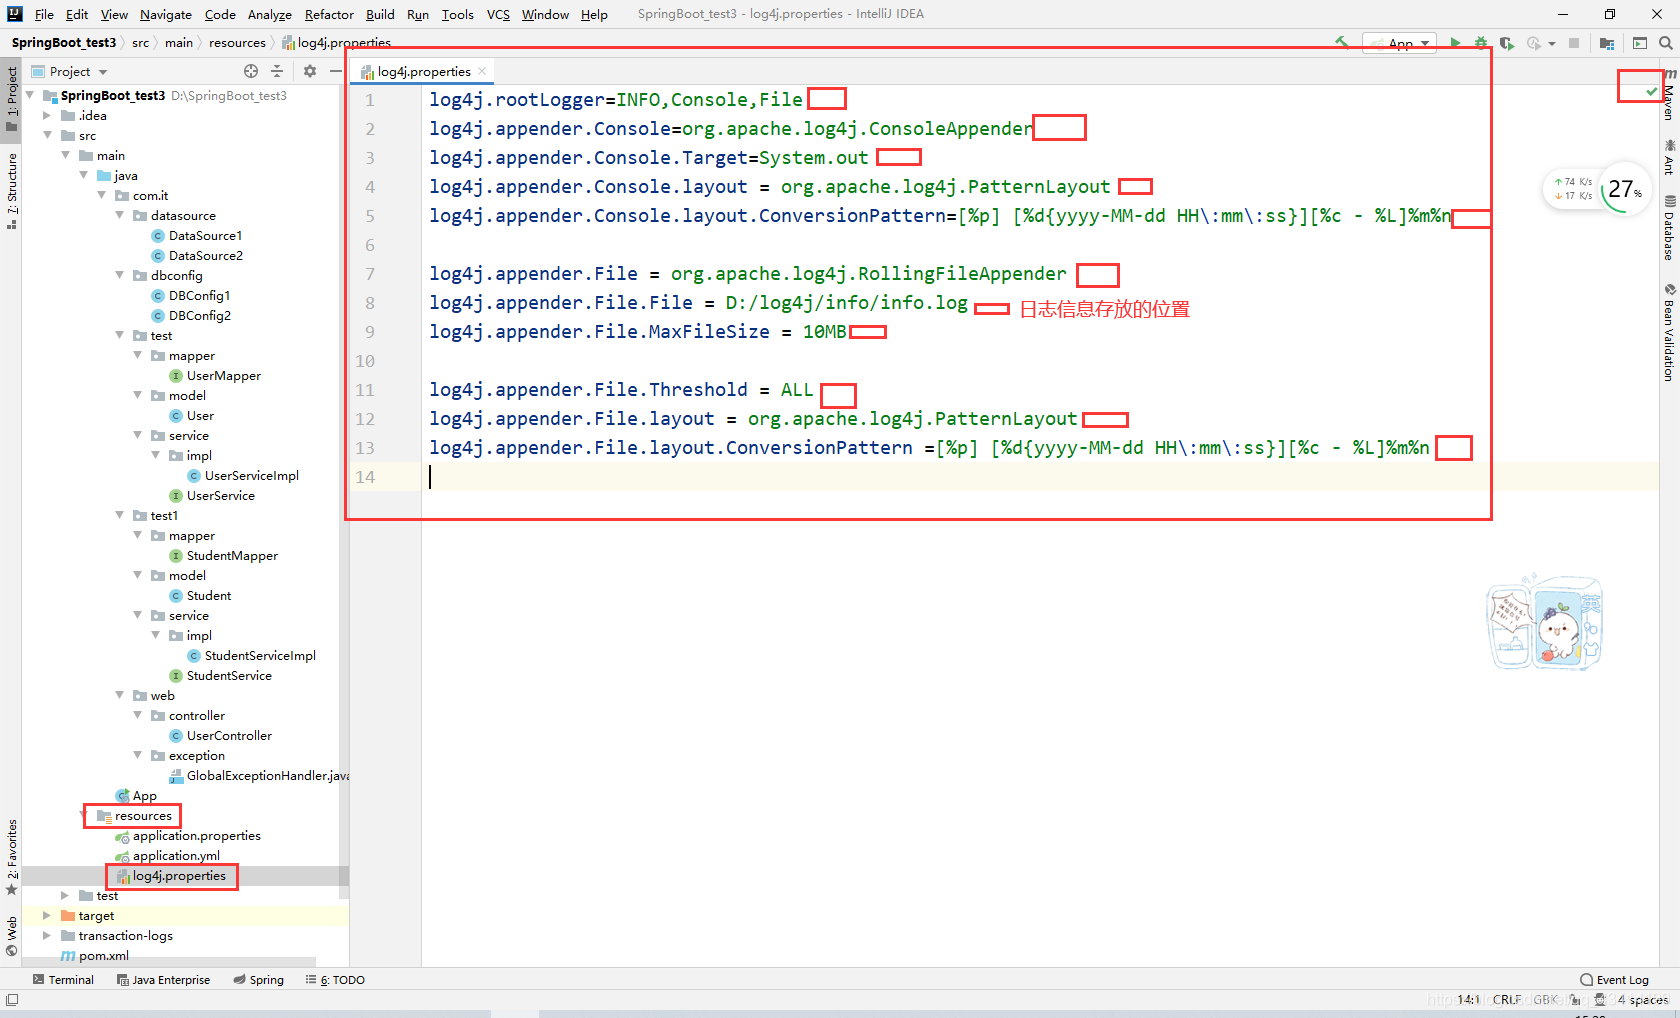Open the Bean Validation tool window
Image resolution: width=1680 pixels, height=1018 pixels.
click(x=1669, y=334)
